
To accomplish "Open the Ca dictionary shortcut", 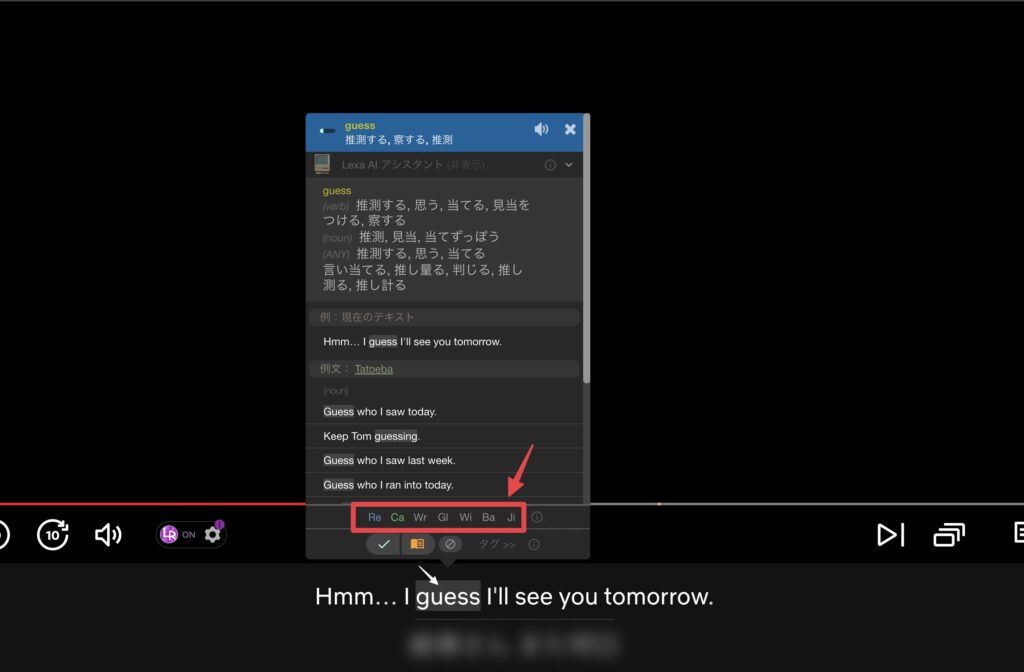I will pos(397,517).
